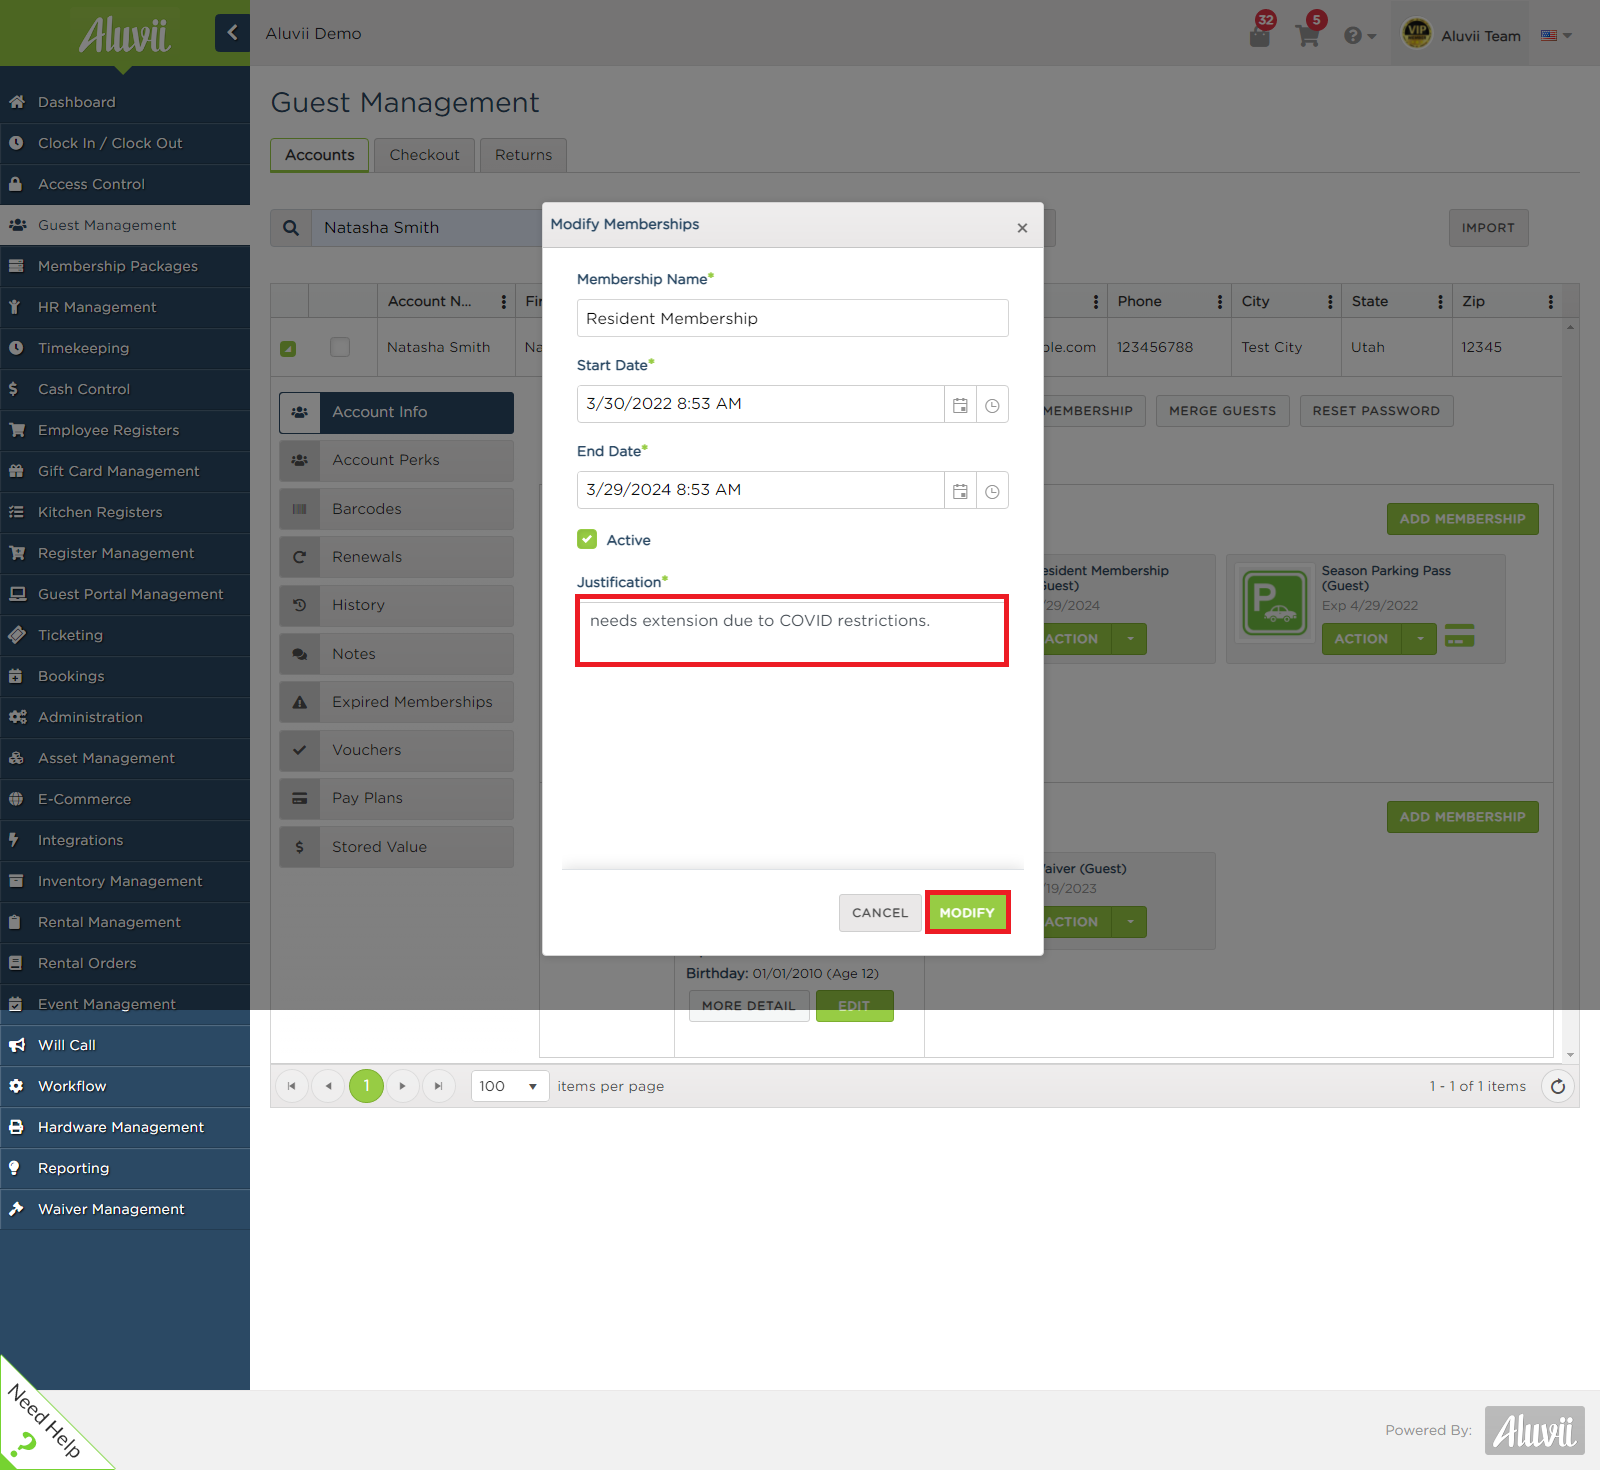
Task: Open End Date time picker
Action: coord(992,491)
